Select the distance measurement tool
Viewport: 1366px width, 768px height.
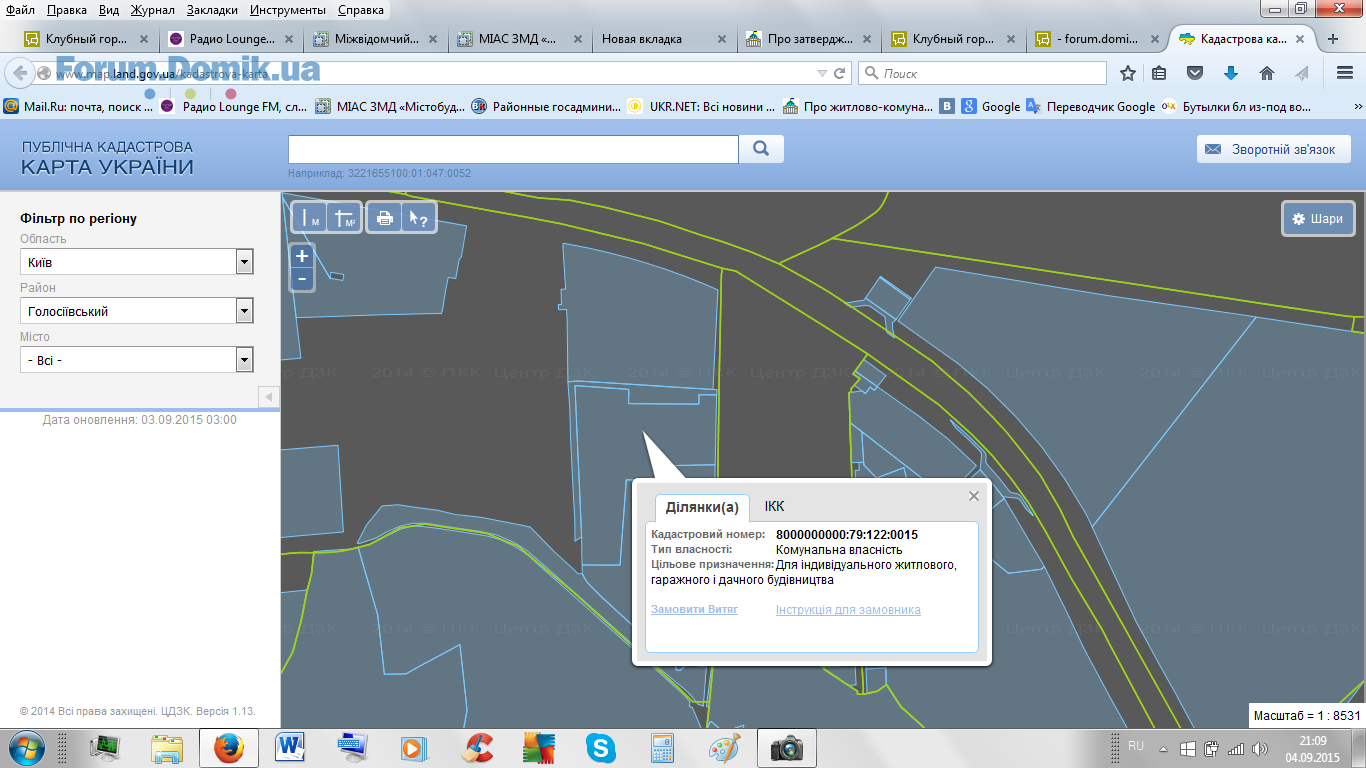click(x=310, y=218)
